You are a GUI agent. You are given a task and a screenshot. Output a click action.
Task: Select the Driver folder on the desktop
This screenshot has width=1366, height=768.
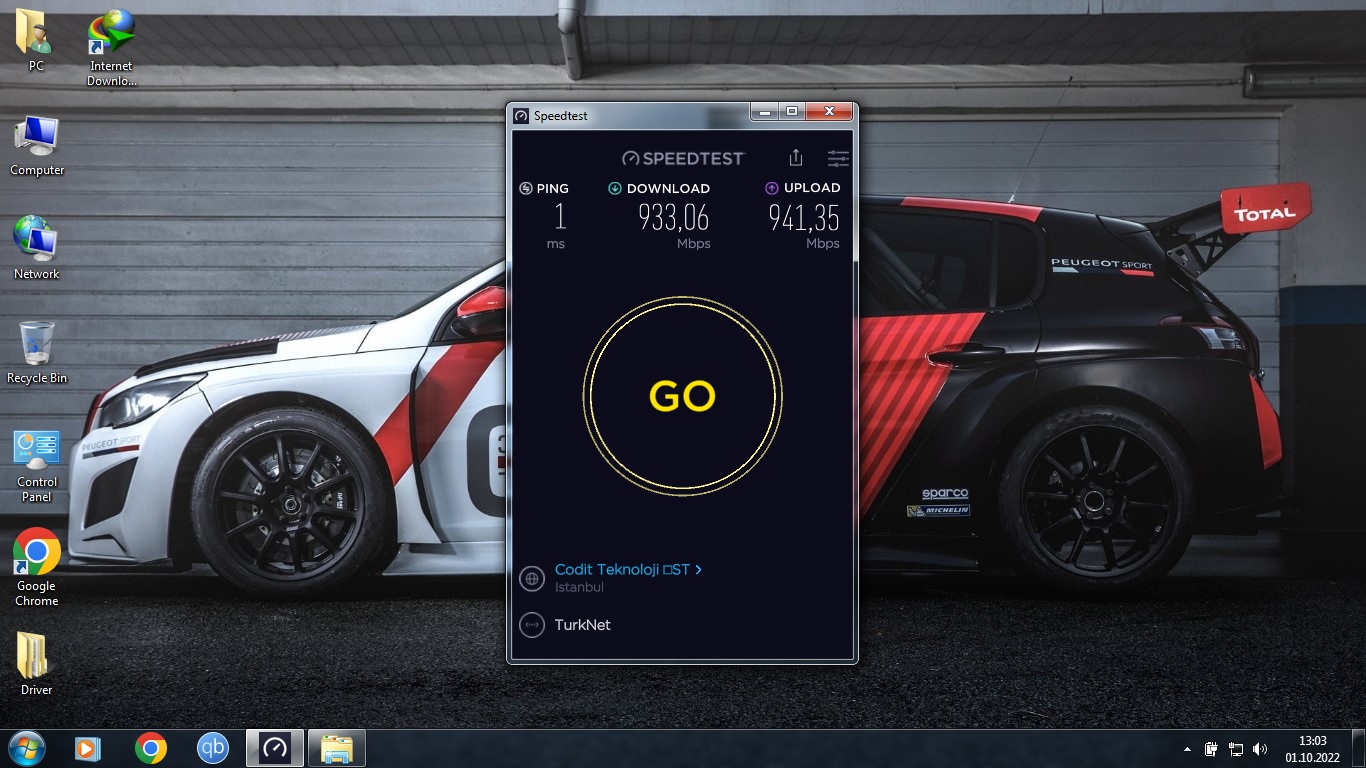36,664
